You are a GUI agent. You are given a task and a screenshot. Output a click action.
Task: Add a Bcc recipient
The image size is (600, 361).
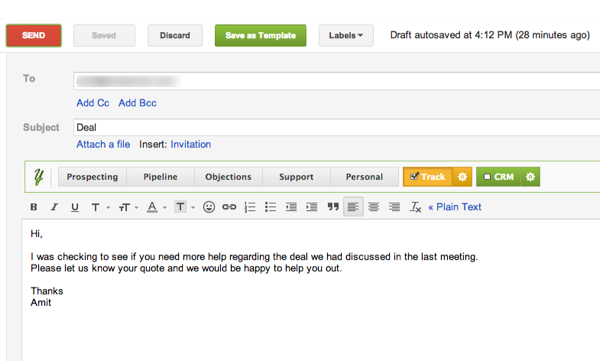point(137,103)
